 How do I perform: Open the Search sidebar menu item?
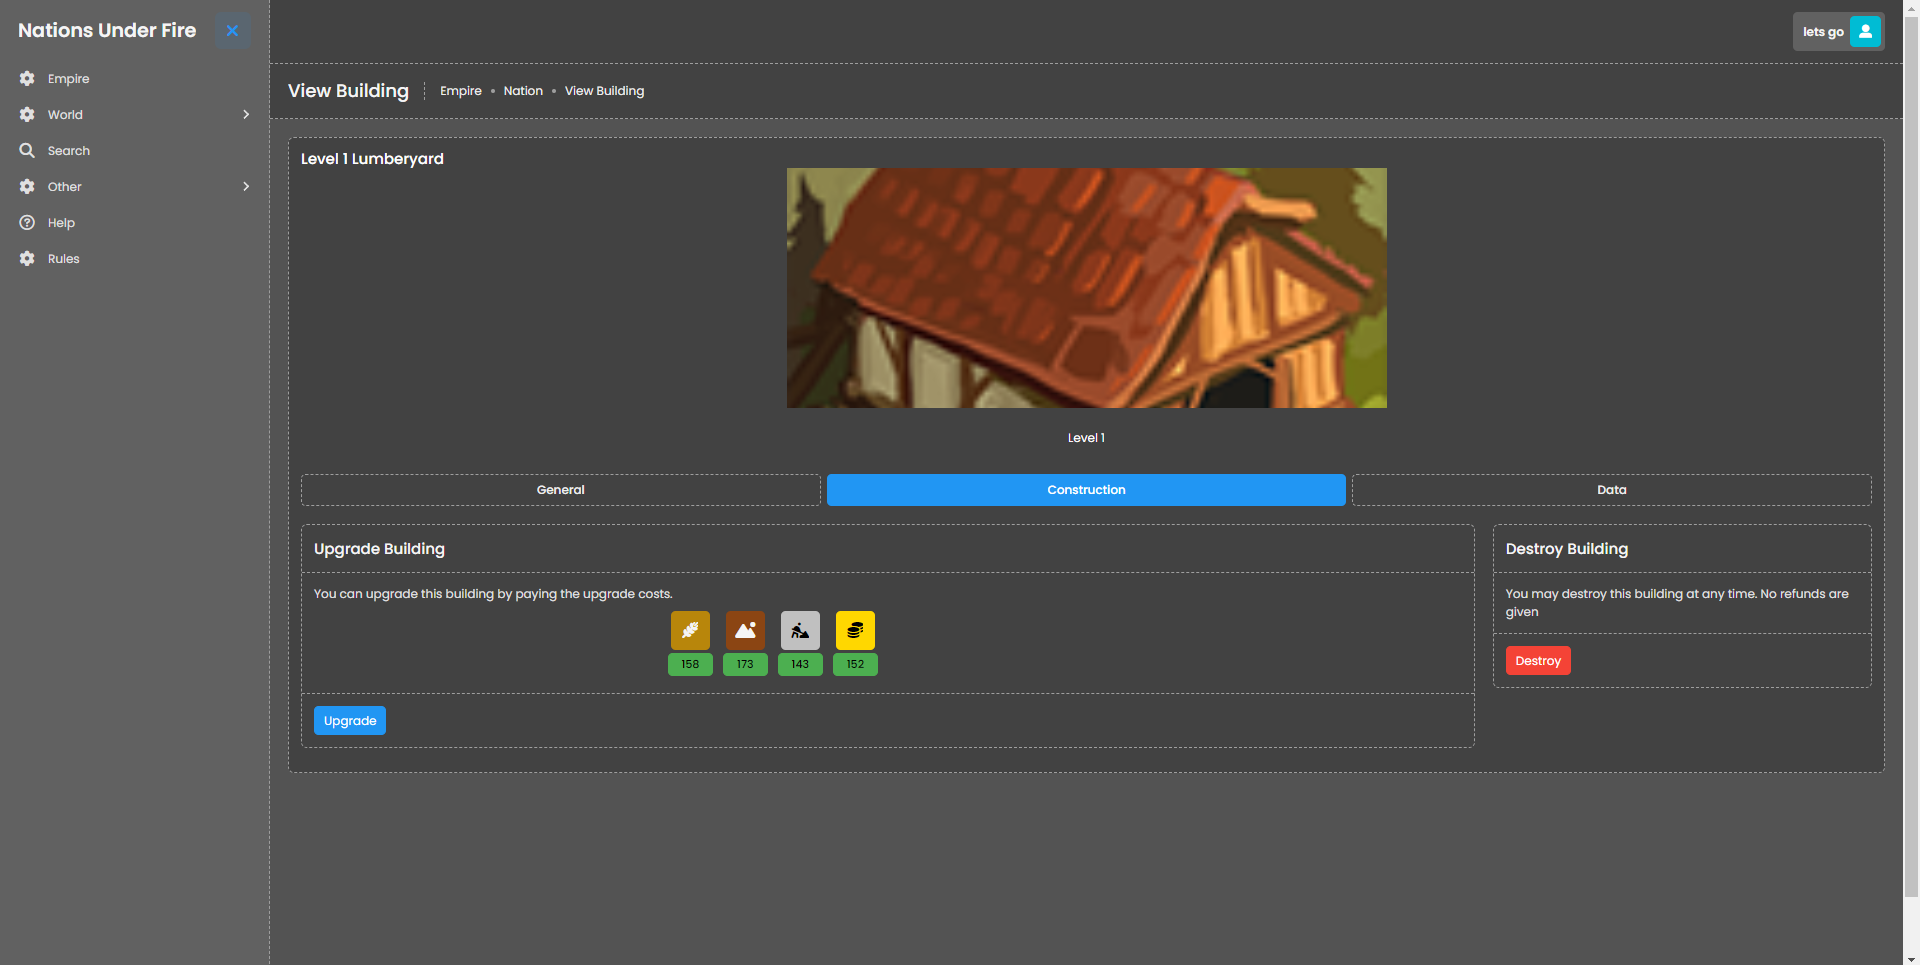tap(134, 150)
